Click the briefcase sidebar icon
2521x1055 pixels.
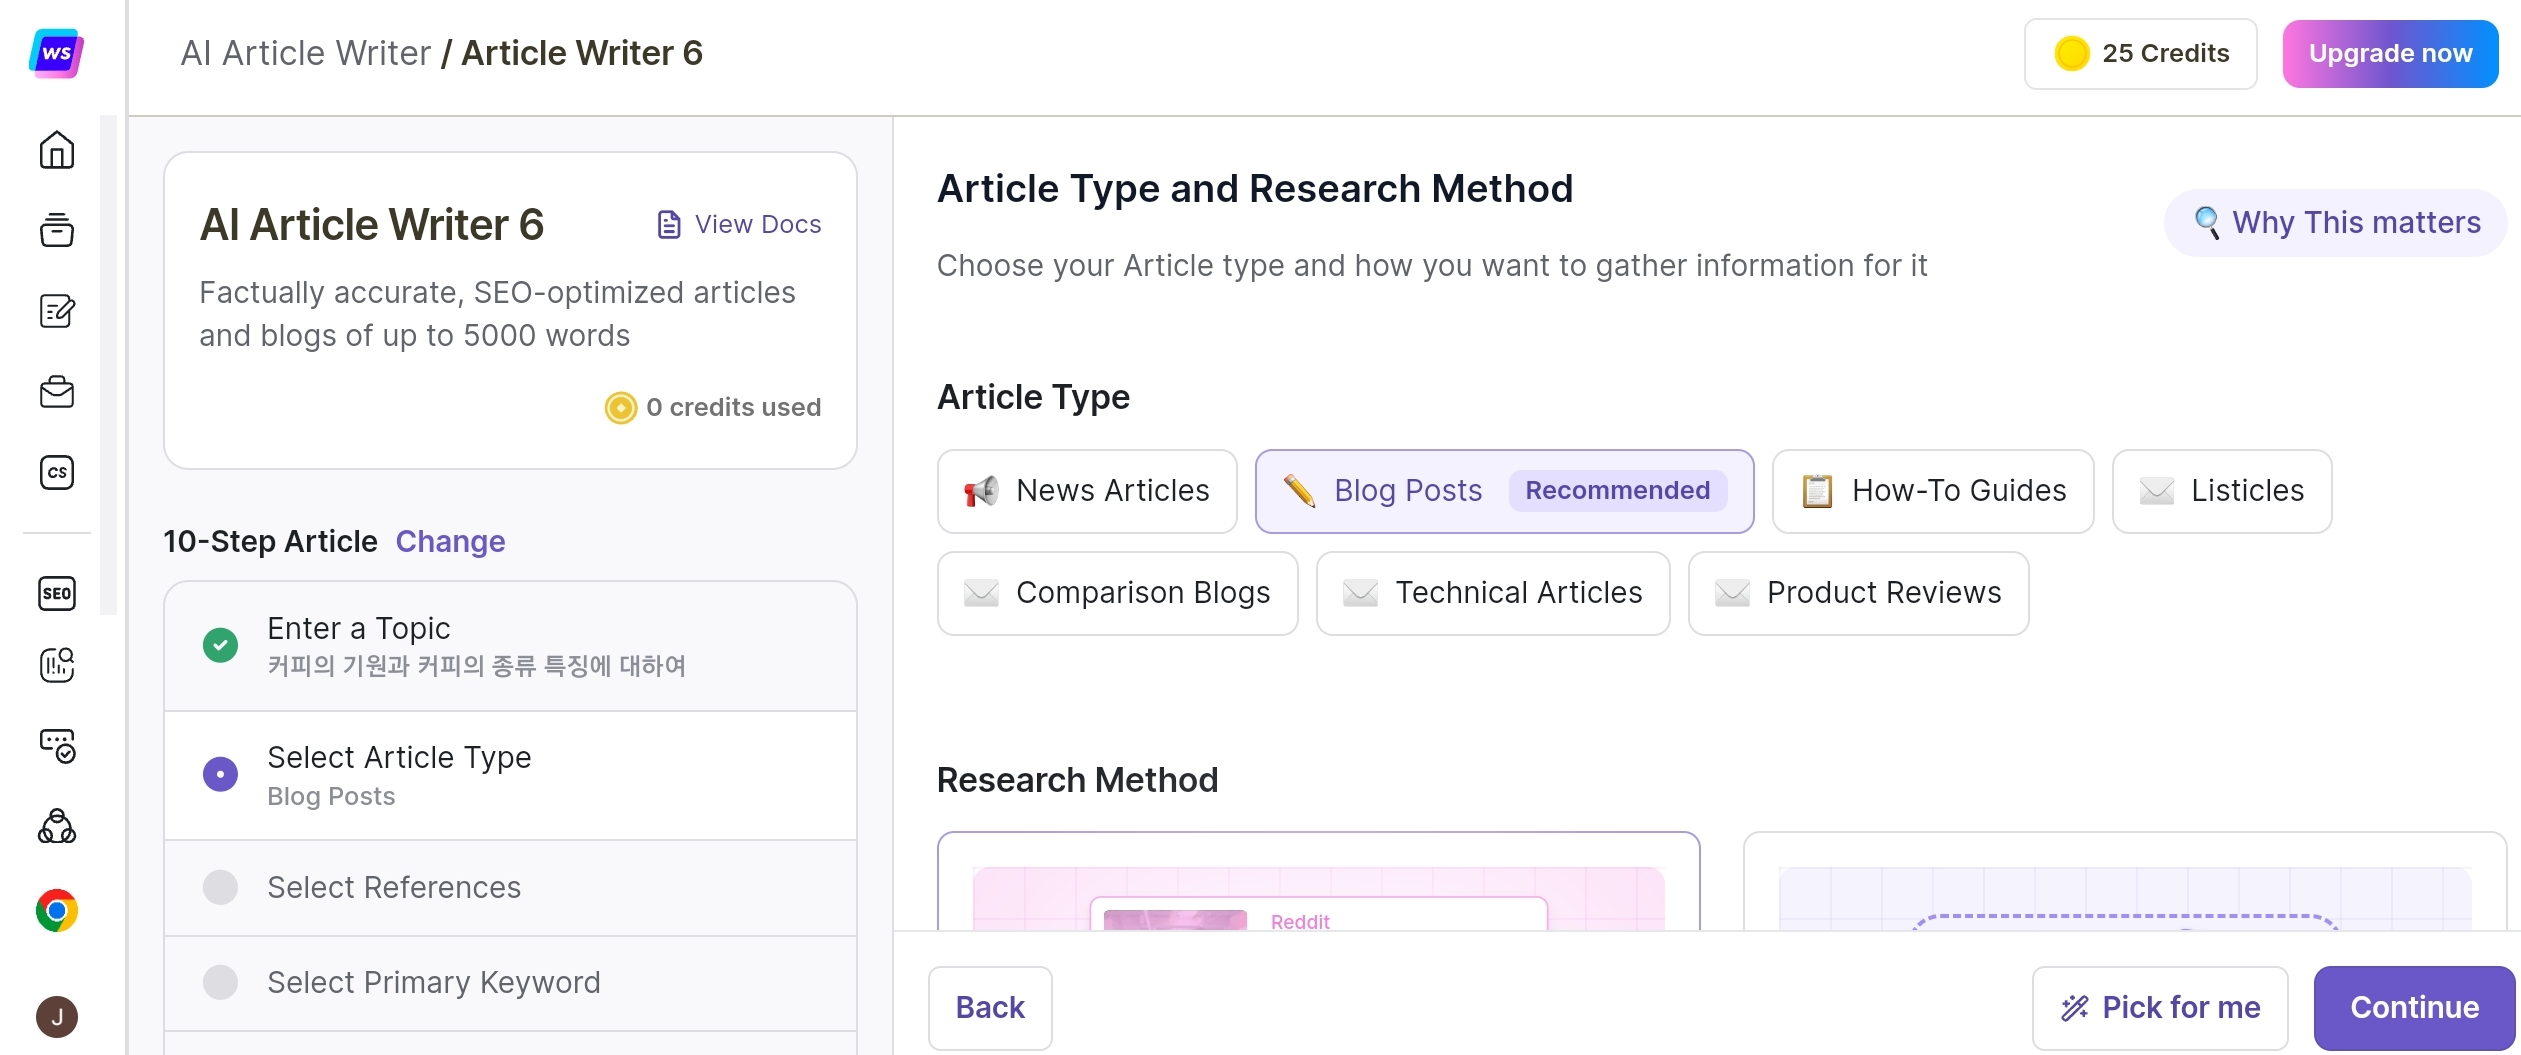[57, 391]
